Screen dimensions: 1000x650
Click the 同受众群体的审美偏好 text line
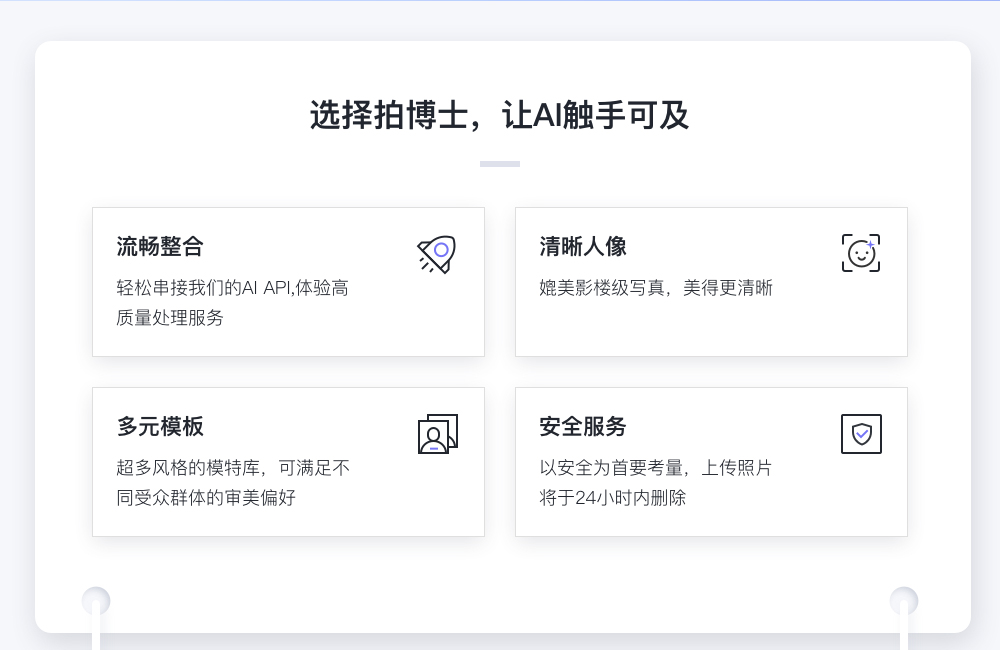(x=206, y=498)
